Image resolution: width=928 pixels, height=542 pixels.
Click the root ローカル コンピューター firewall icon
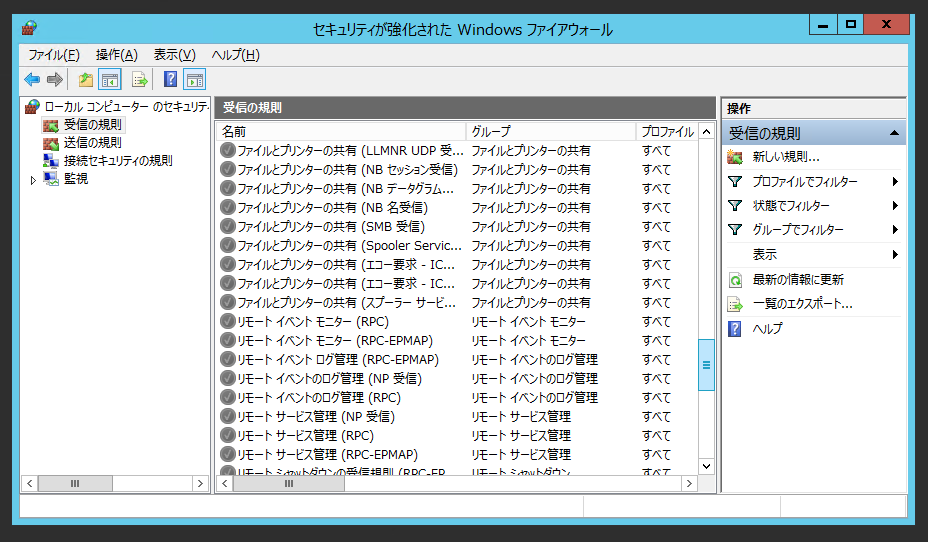(x=32, y=107)
